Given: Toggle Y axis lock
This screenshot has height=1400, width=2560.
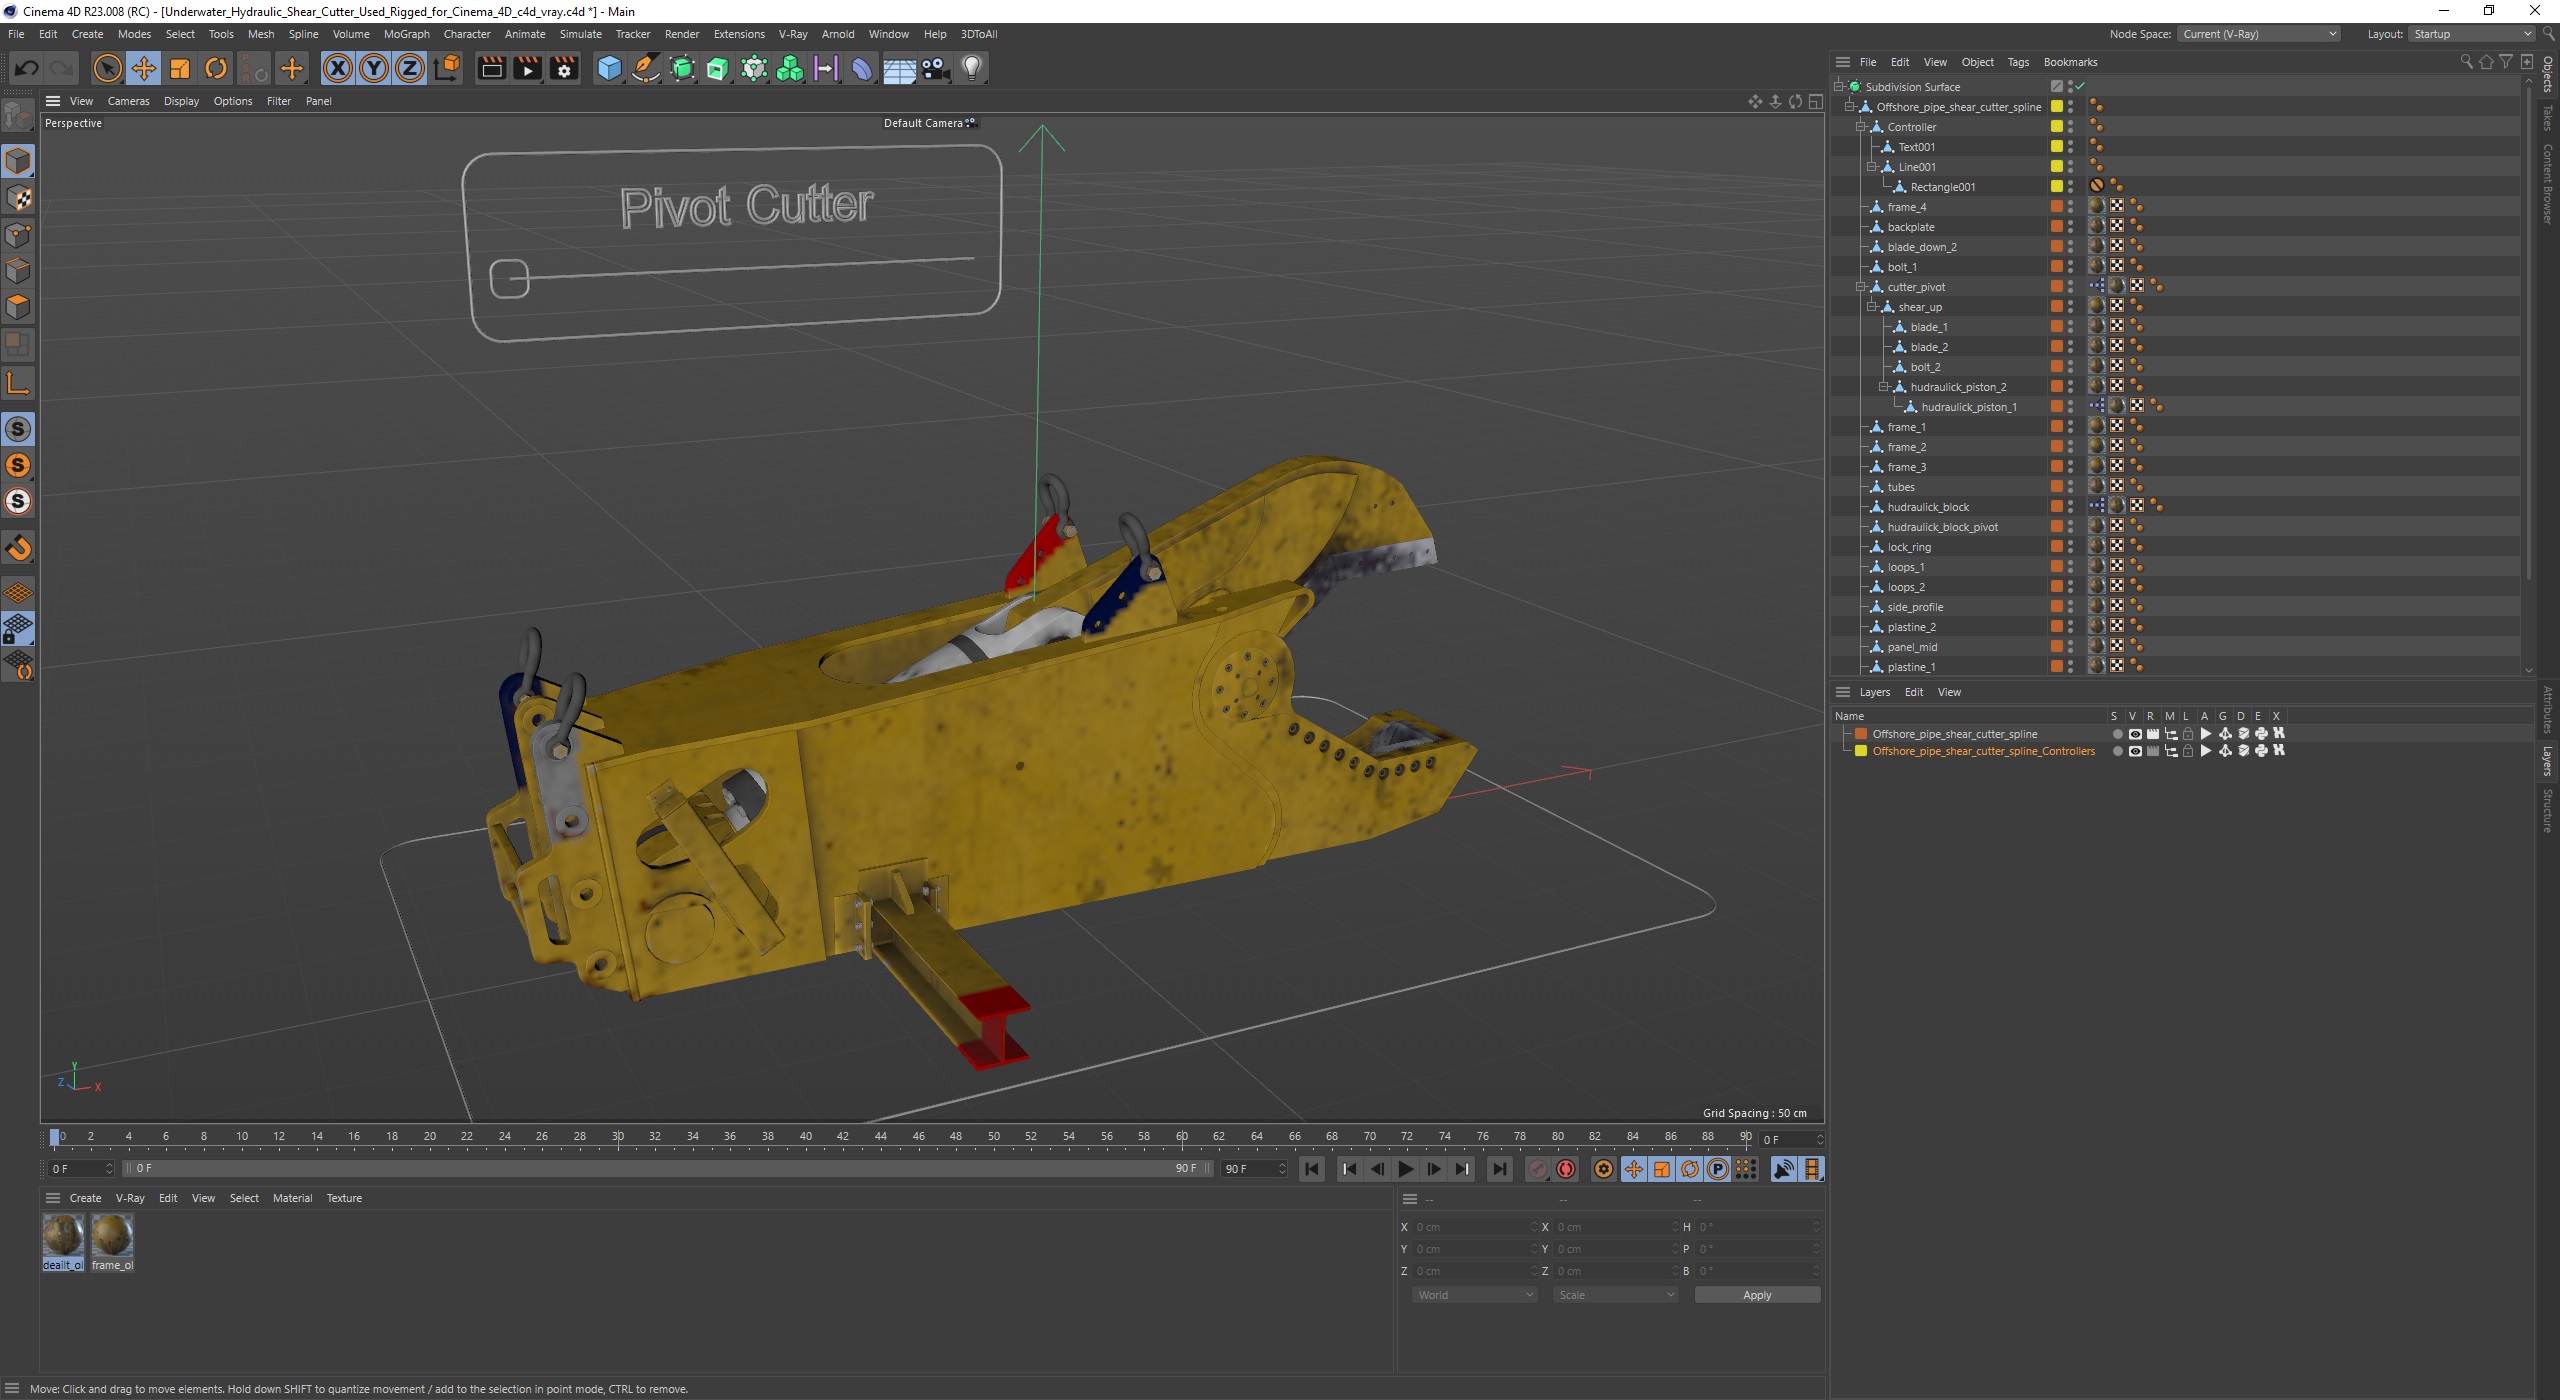Looking at the screenshot, I should (374, 68).
